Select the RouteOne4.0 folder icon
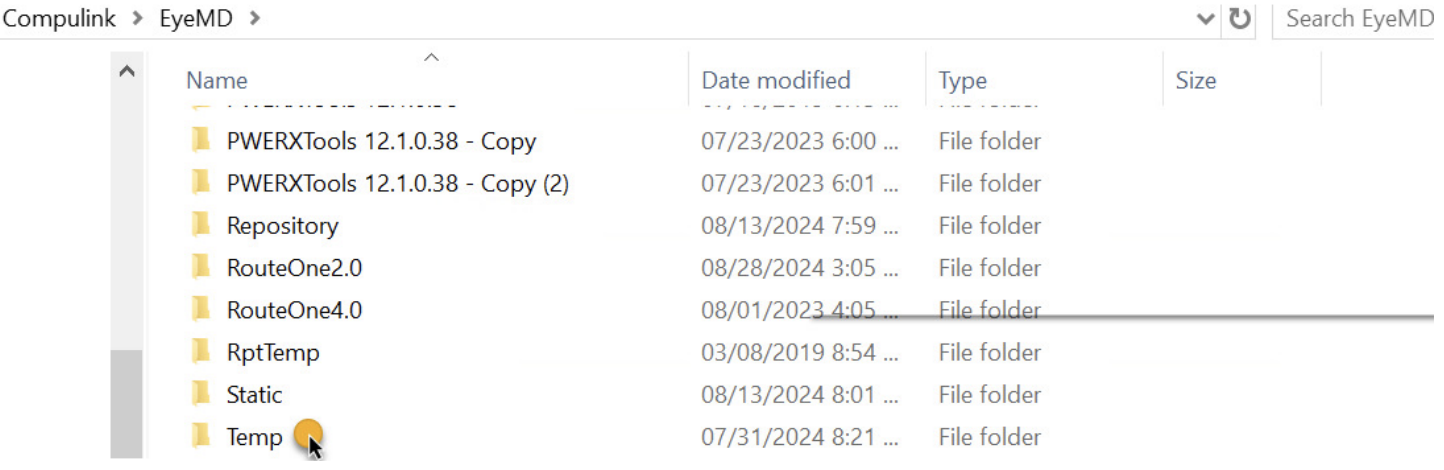 [x=201, y=309]
